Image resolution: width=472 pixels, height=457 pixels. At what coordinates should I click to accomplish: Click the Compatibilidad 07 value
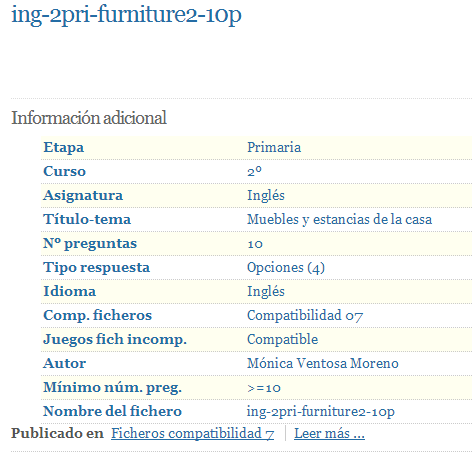pos(305,315)
